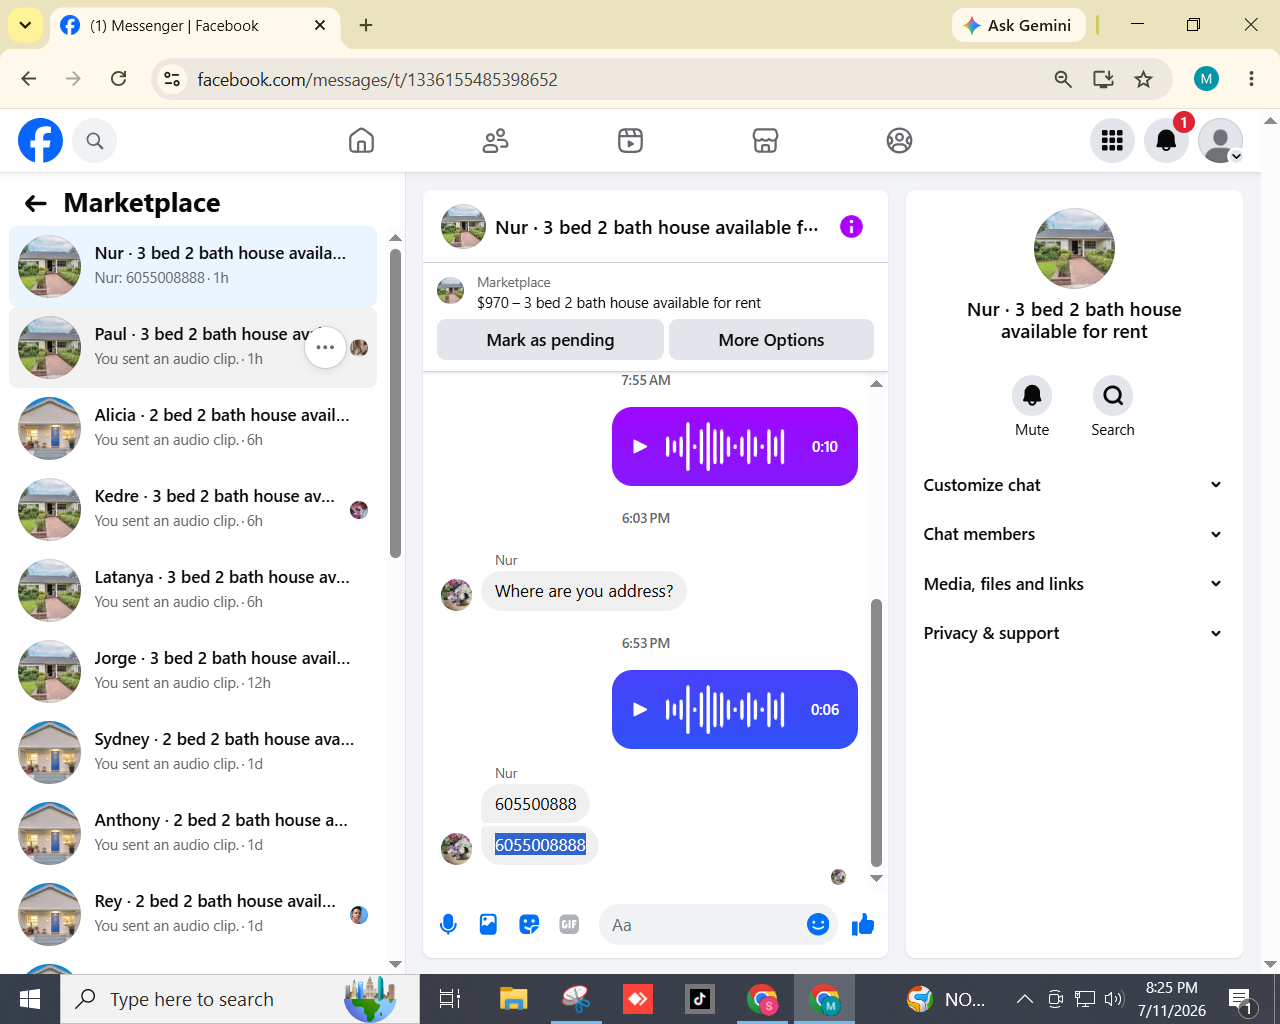Image resolution: width=1280 pixels, height=1024 pixels.
Task: Open Alicia's 2 bed 2 bath conversation
Action: point(193,428)
